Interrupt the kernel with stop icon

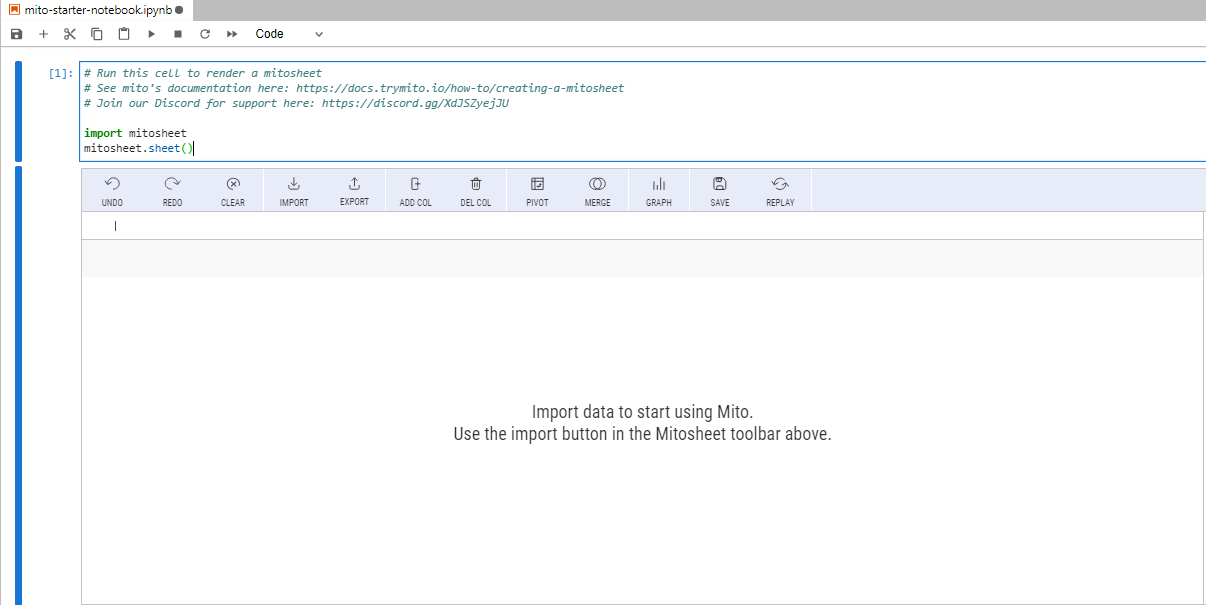click(178, 34)
